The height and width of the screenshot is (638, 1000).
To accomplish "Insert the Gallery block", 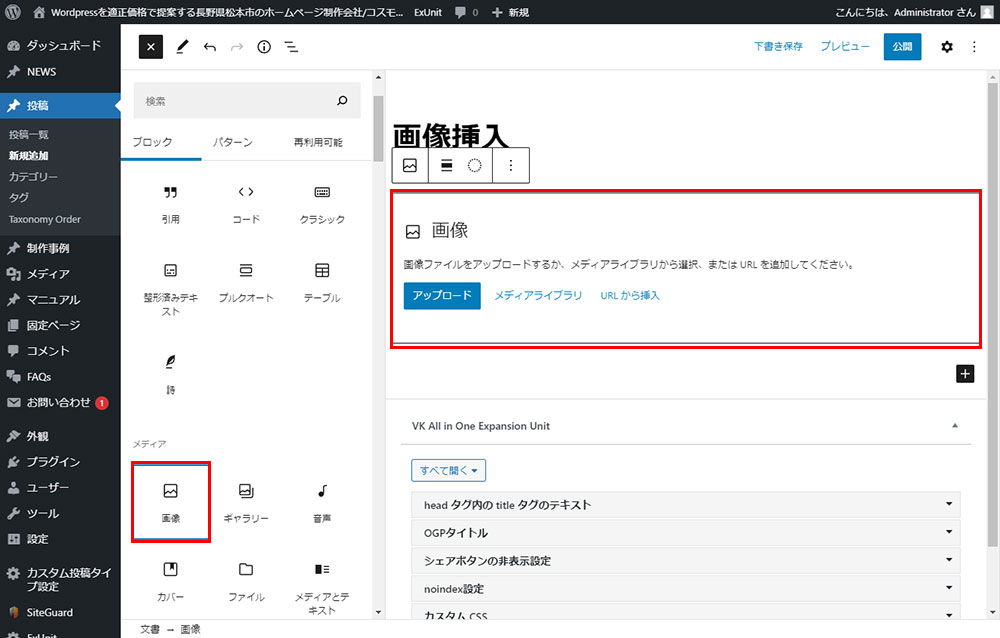I will tap(246, 502).
